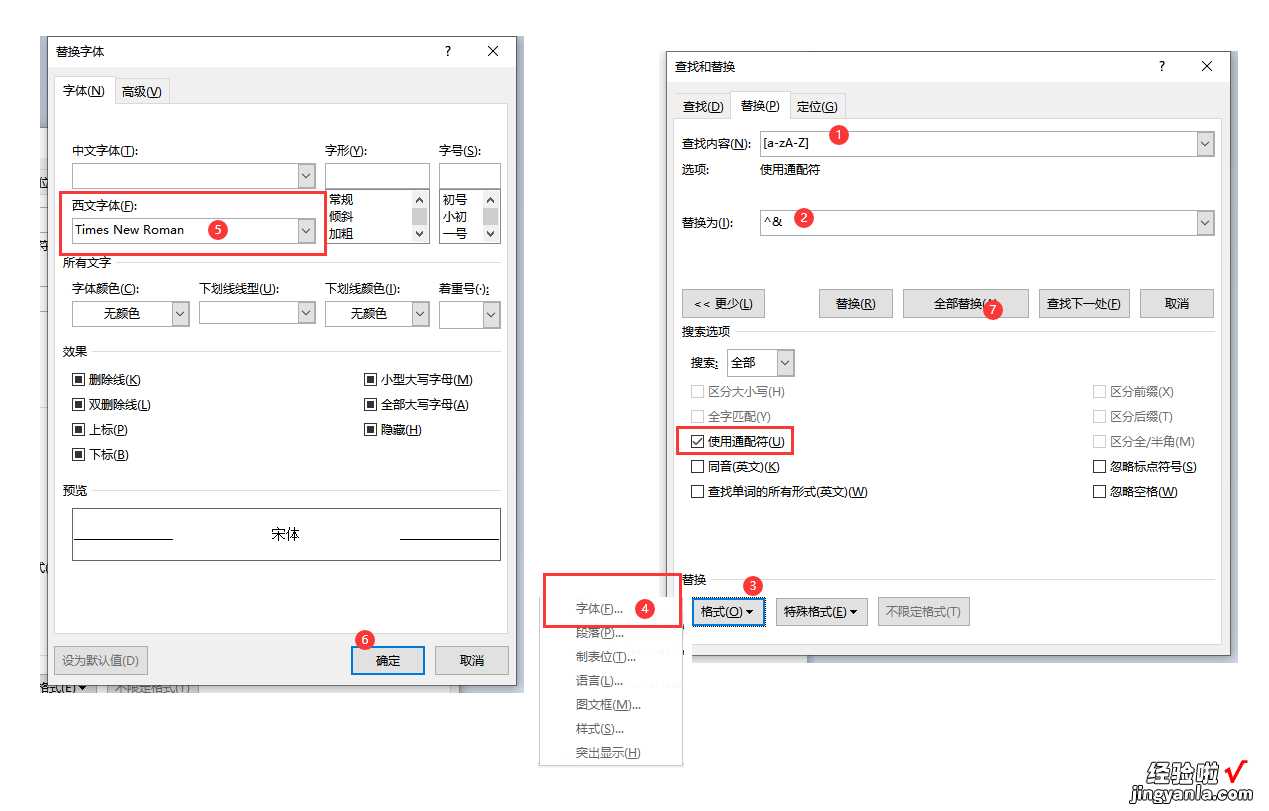Open the 搜索 全部 direction dropdown

tap(786, 363)
